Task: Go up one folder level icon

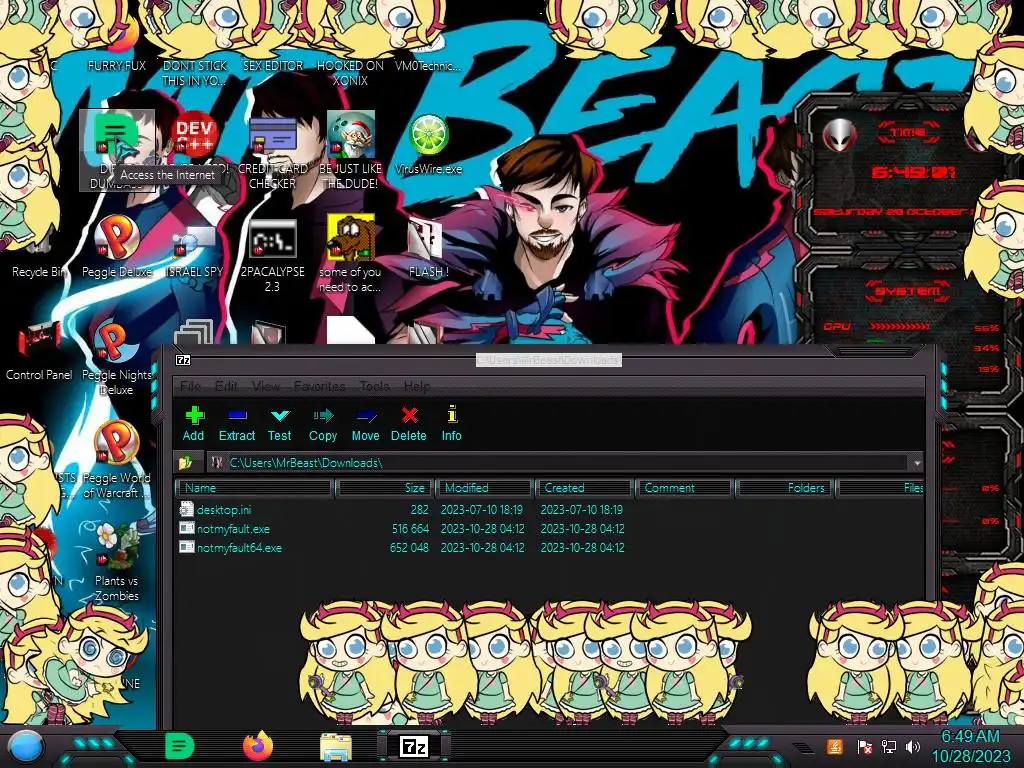Action: click(x=185, y=462)
